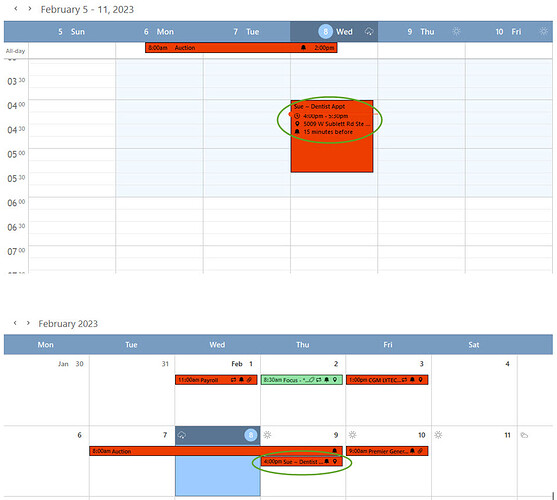The width and height of the screenshot is (557, 500).
Task: Click highlighted today cell number 8 in month view
Action: [251, 435]
